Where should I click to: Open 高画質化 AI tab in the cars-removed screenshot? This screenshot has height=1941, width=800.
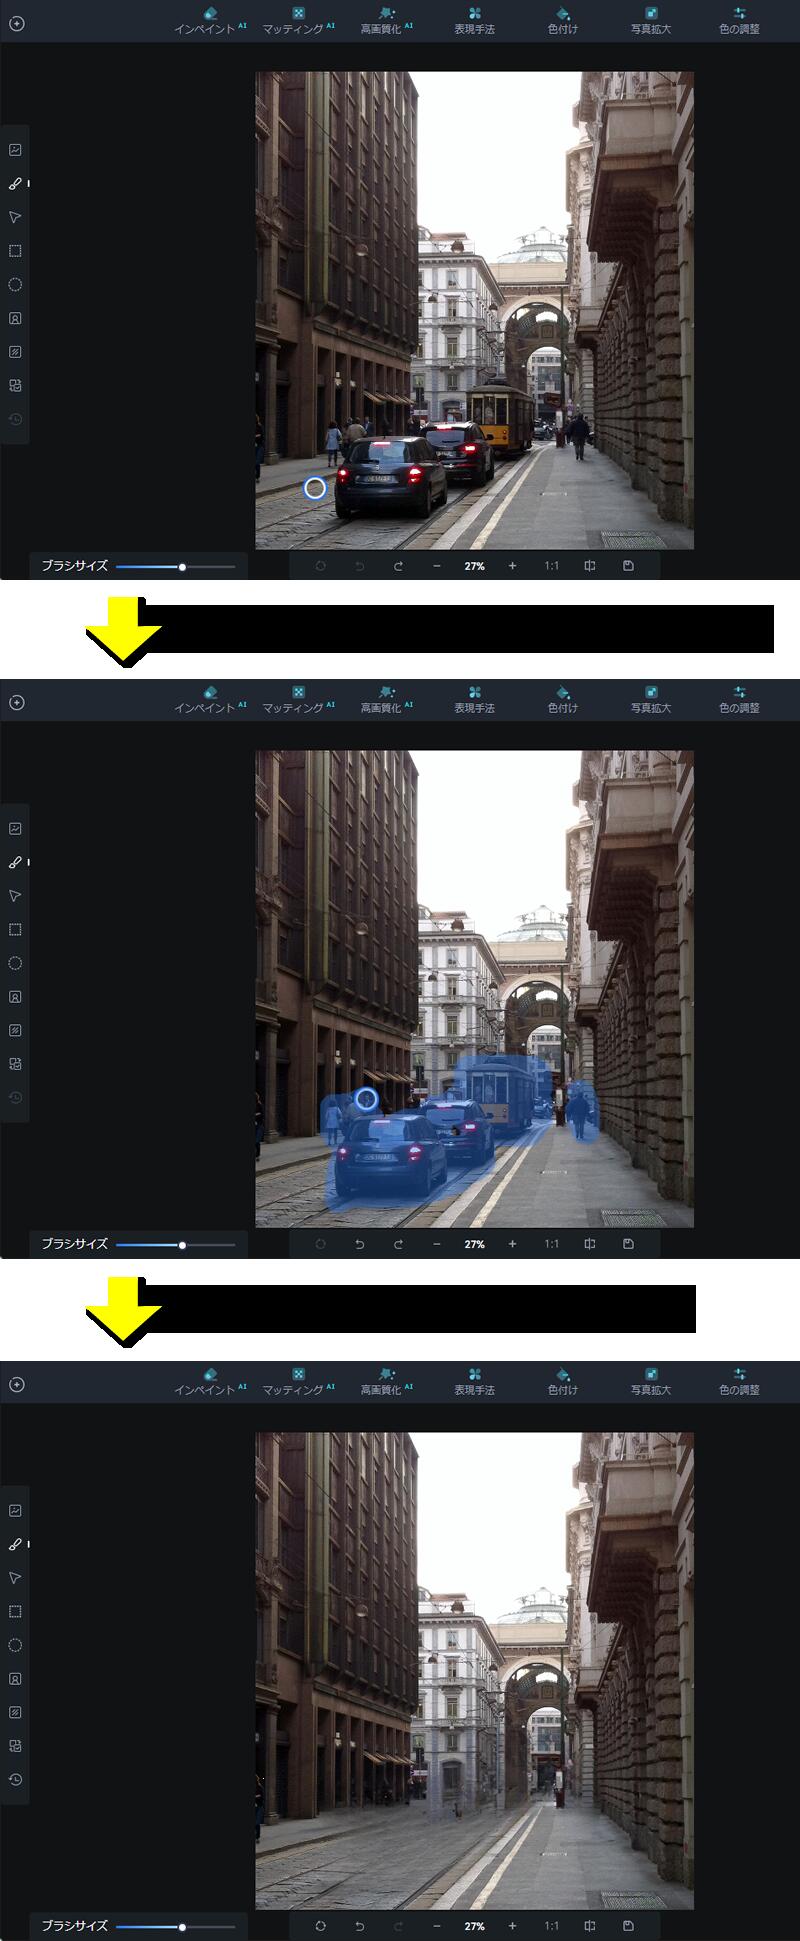pyautogui.click(x=386, y=1381)
